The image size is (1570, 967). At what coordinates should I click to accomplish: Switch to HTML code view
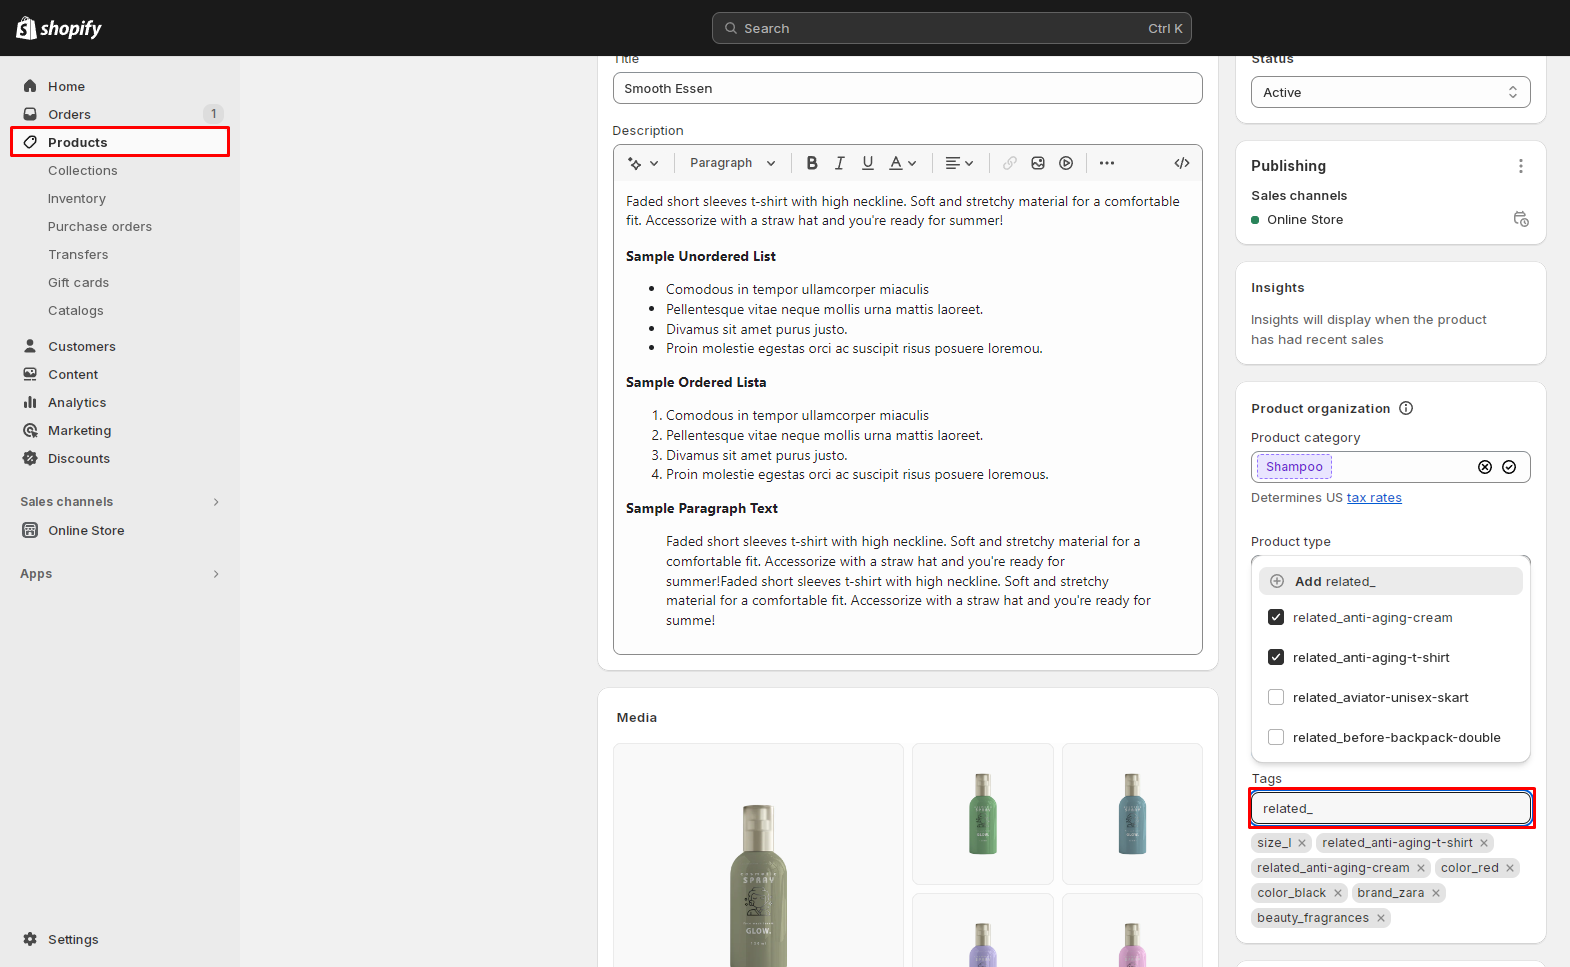[1182, 163]
